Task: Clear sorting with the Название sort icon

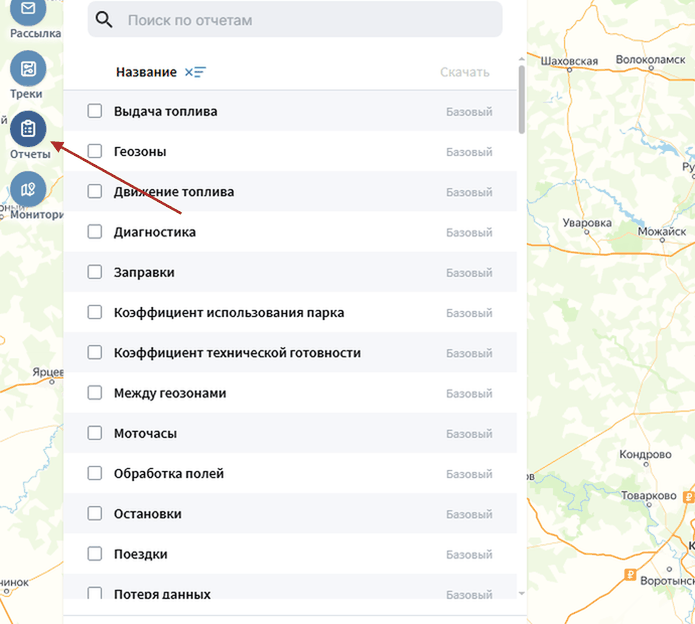Action: (x=195, y=72)
